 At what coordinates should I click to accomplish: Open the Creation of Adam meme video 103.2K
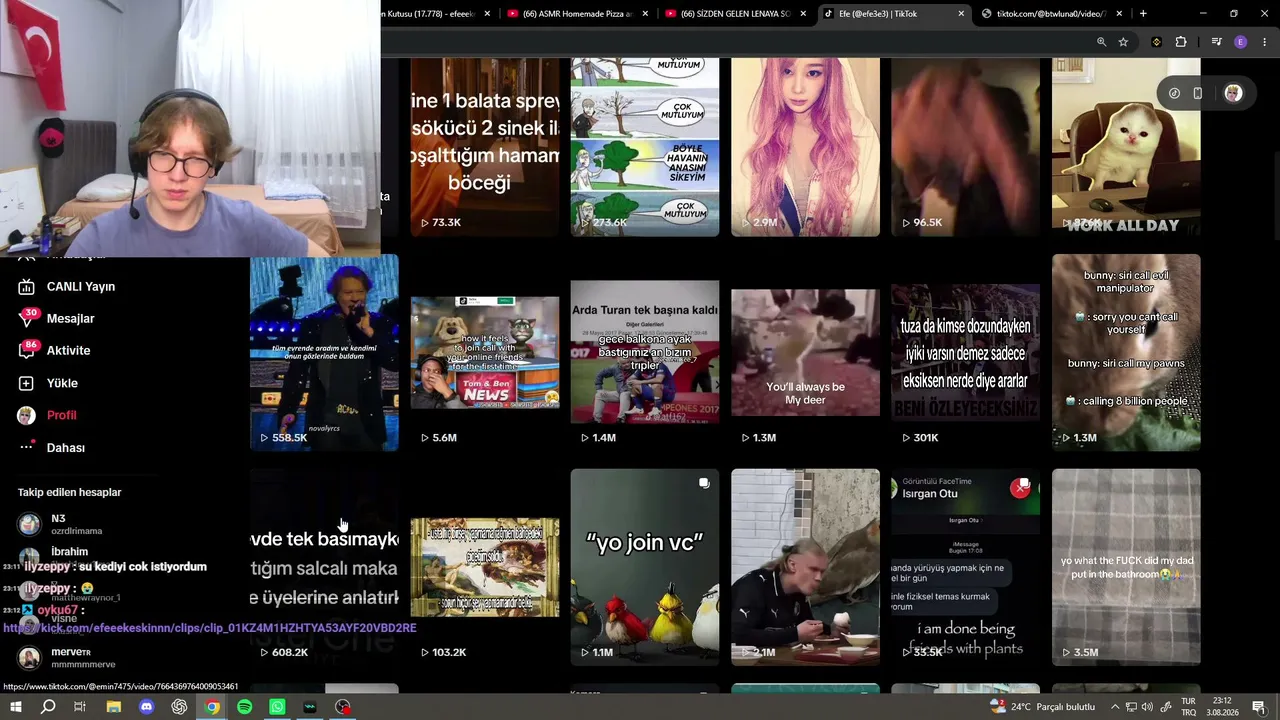point(485,567)
